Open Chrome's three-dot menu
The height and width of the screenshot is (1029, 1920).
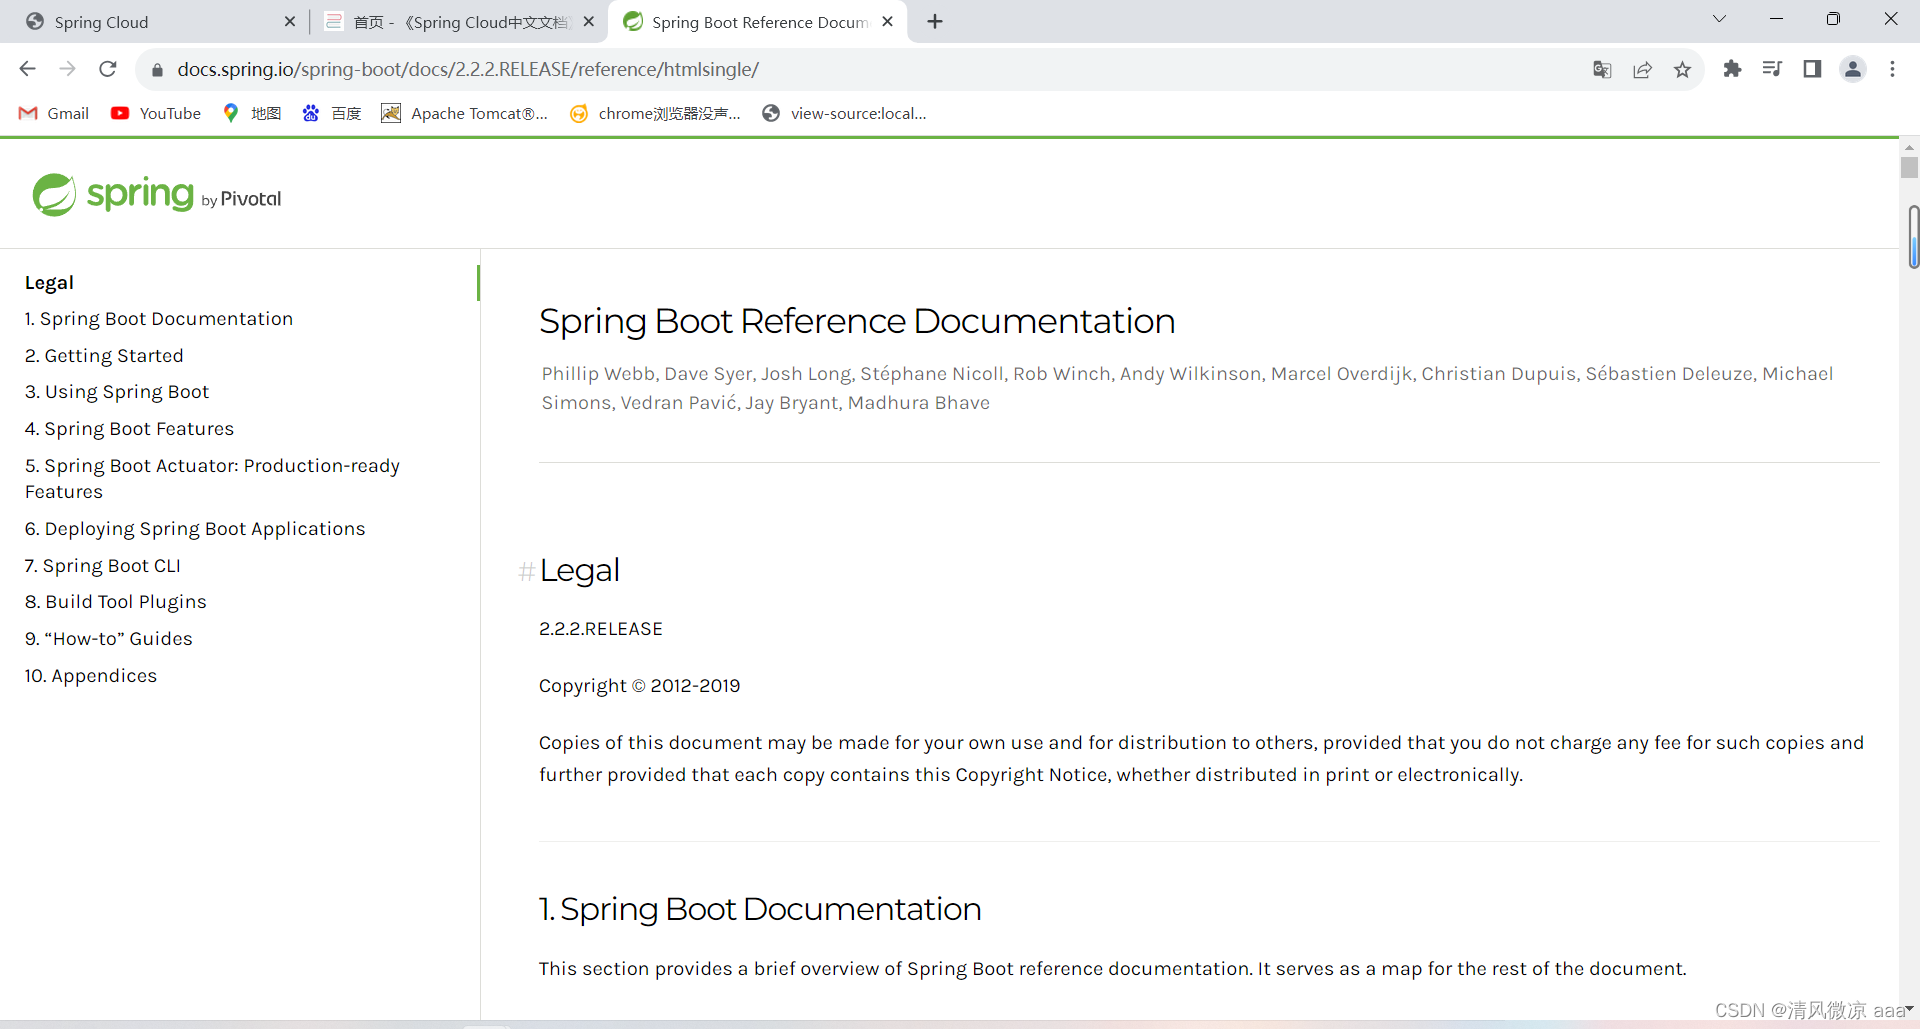pyautogui.click(x=1892, y=69)
